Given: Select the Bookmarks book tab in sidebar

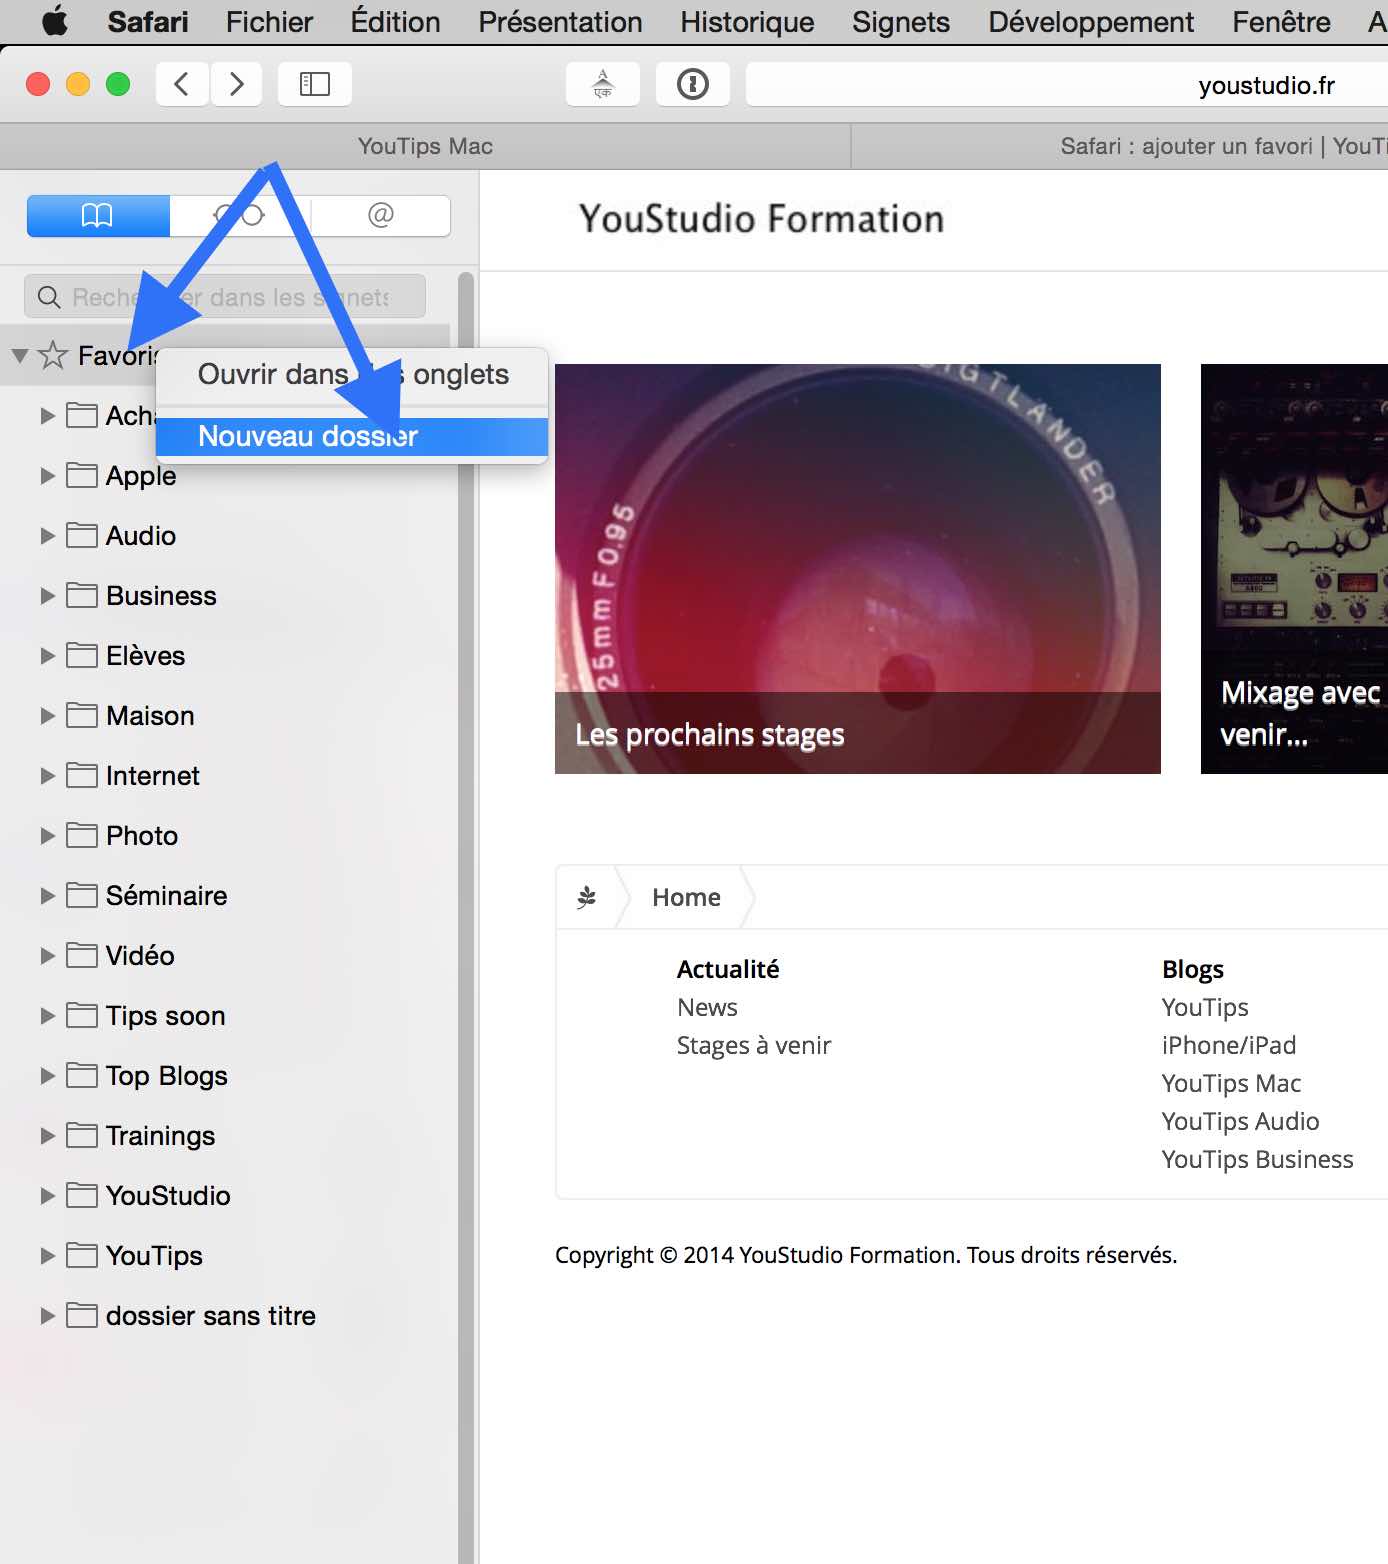Looking at the screenshot, I should coord(98,215).
